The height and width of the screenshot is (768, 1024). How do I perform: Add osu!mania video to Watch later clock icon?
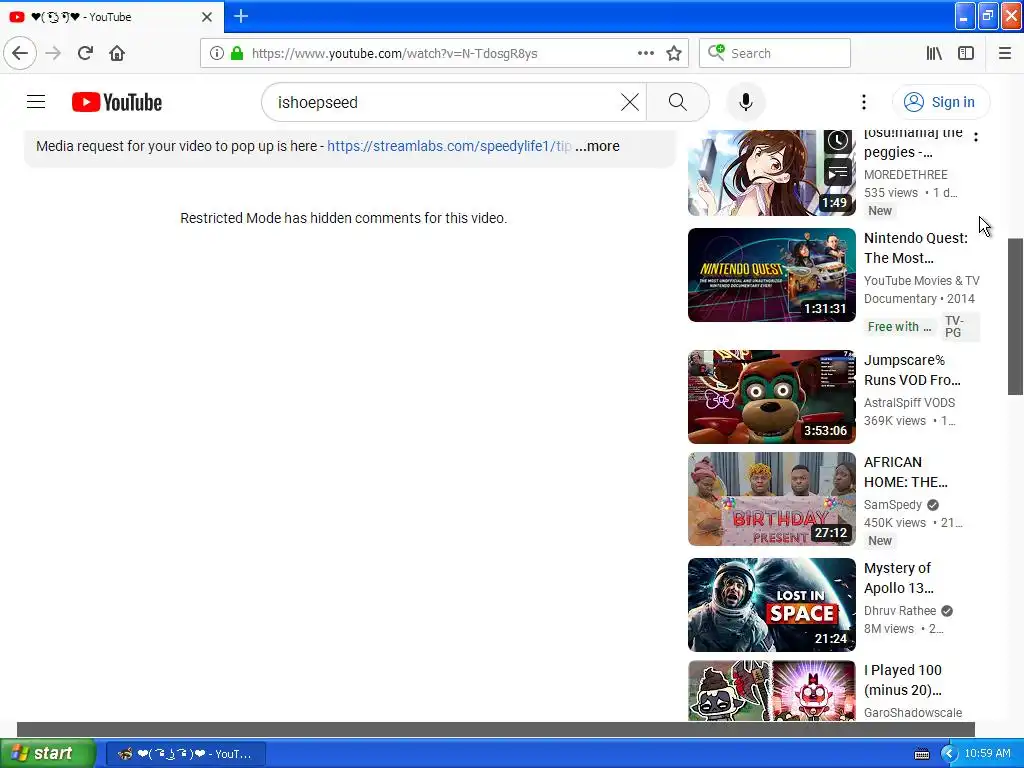[x=838, y=140]
